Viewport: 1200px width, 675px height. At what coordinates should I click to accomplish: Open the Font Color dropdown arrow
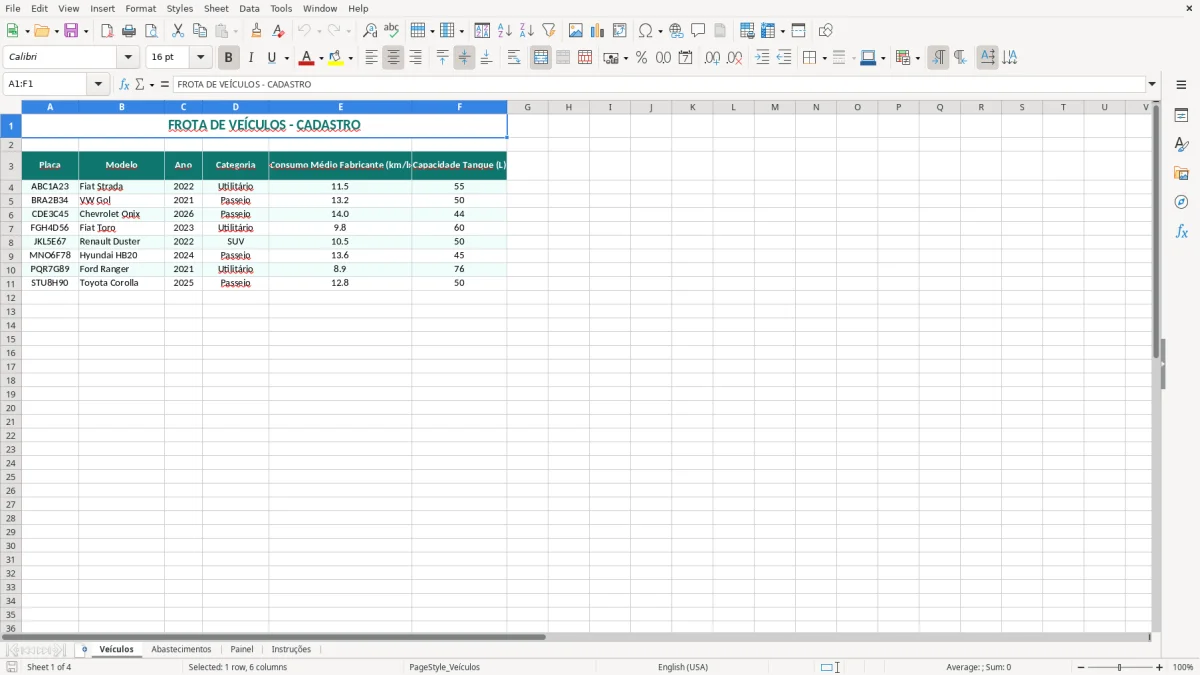321,59
